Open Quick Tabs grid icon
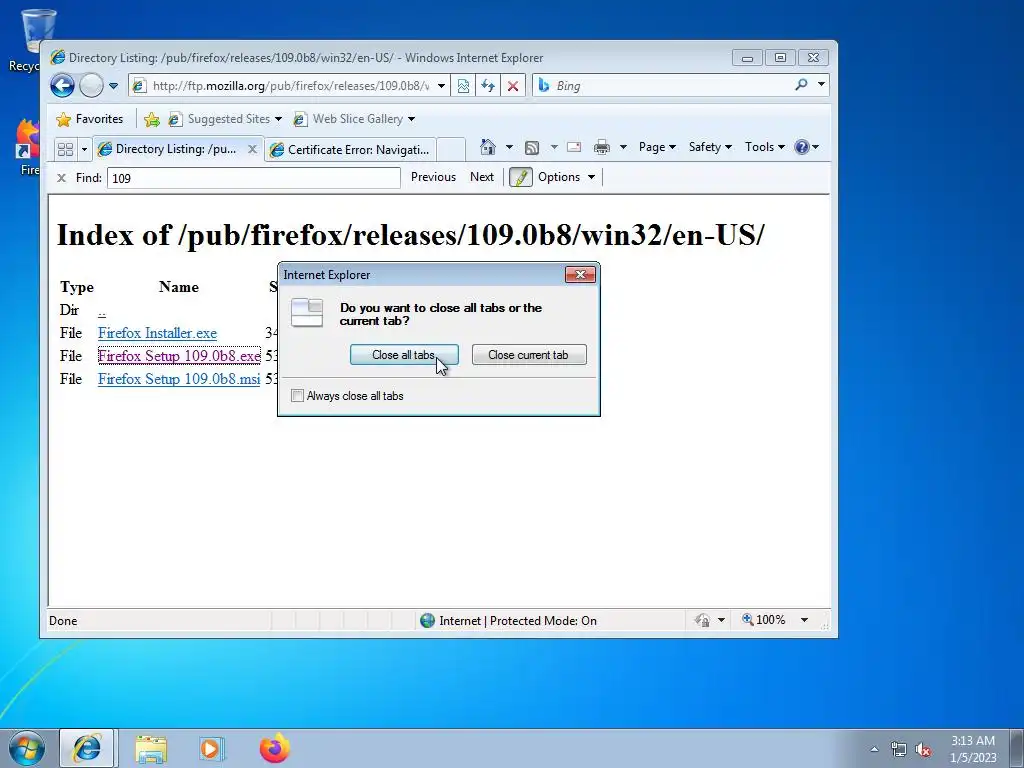The width and height of the screenshot is (1024, 768). (65, 150)
